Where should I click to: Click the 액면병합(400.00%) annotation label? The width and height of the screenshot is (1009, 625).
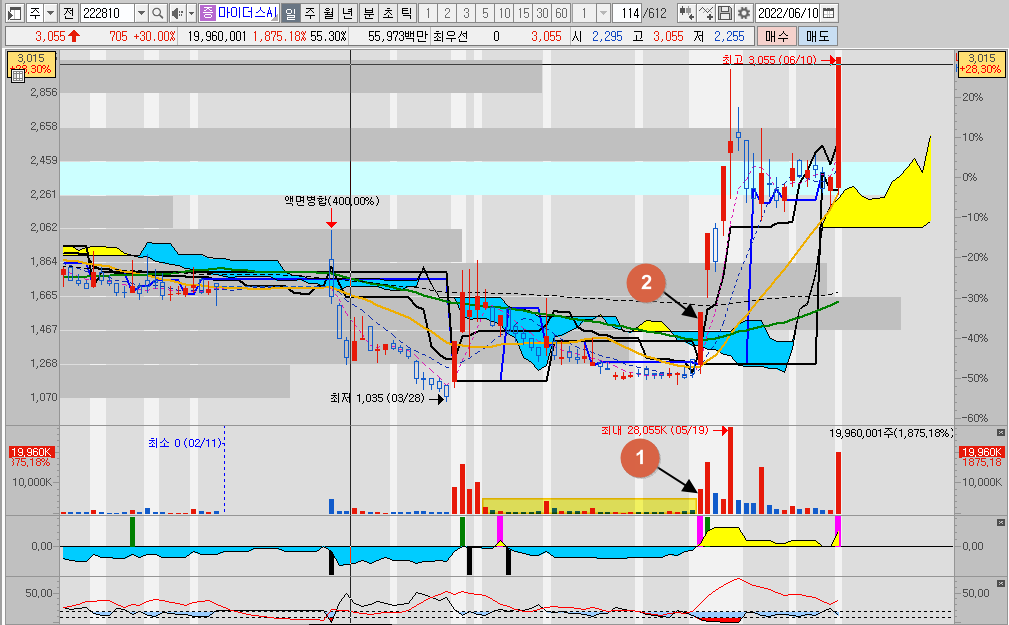(332, 201)
